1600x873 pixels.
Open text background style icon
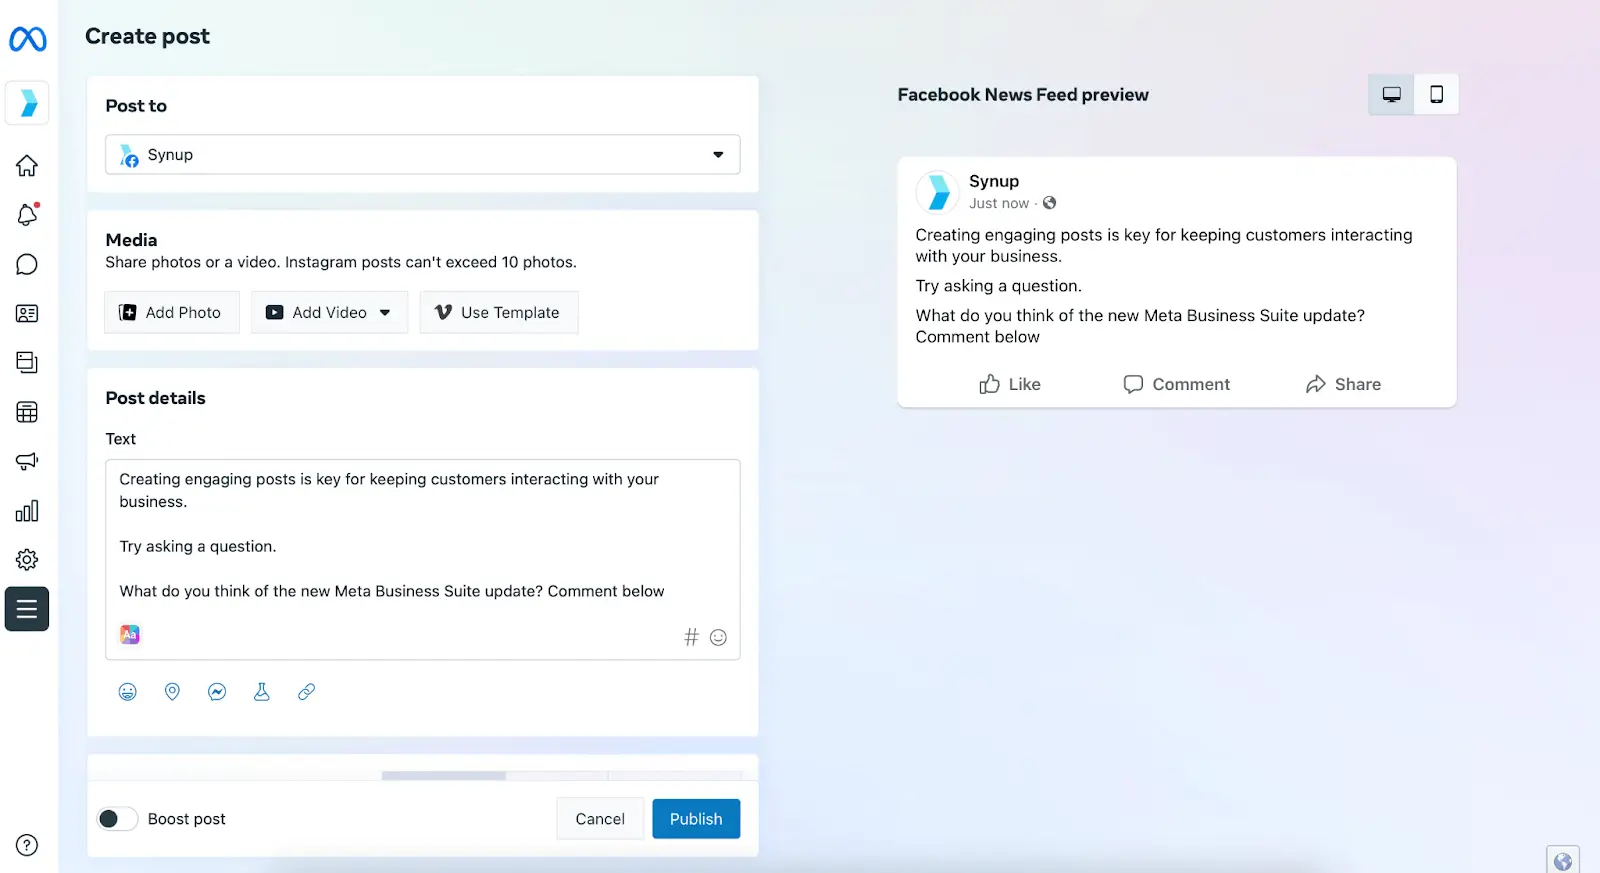(x=130, y=634)
